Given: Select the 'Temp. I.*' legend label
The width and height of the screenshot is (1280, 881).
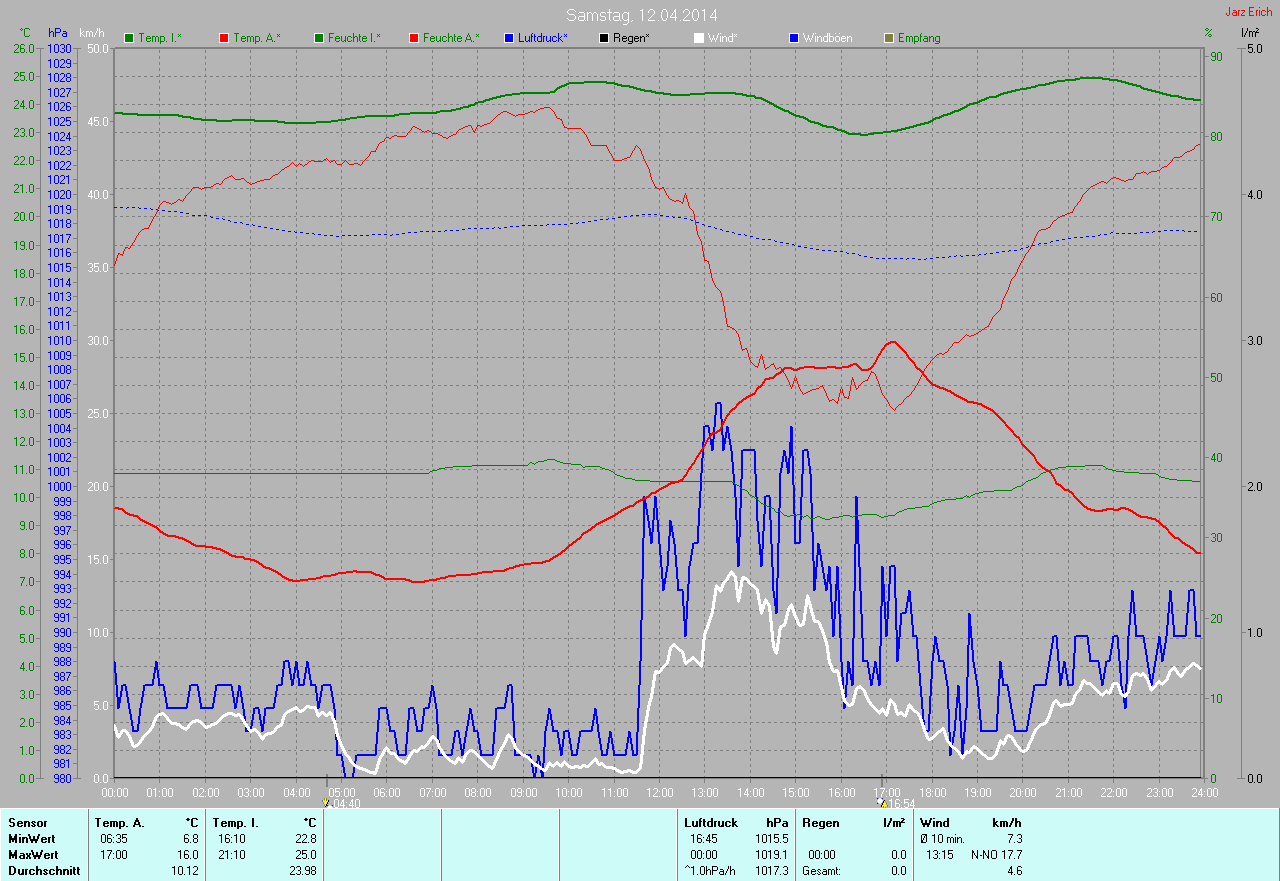Looking at the screenshot, I should click(x=160, y=38).
